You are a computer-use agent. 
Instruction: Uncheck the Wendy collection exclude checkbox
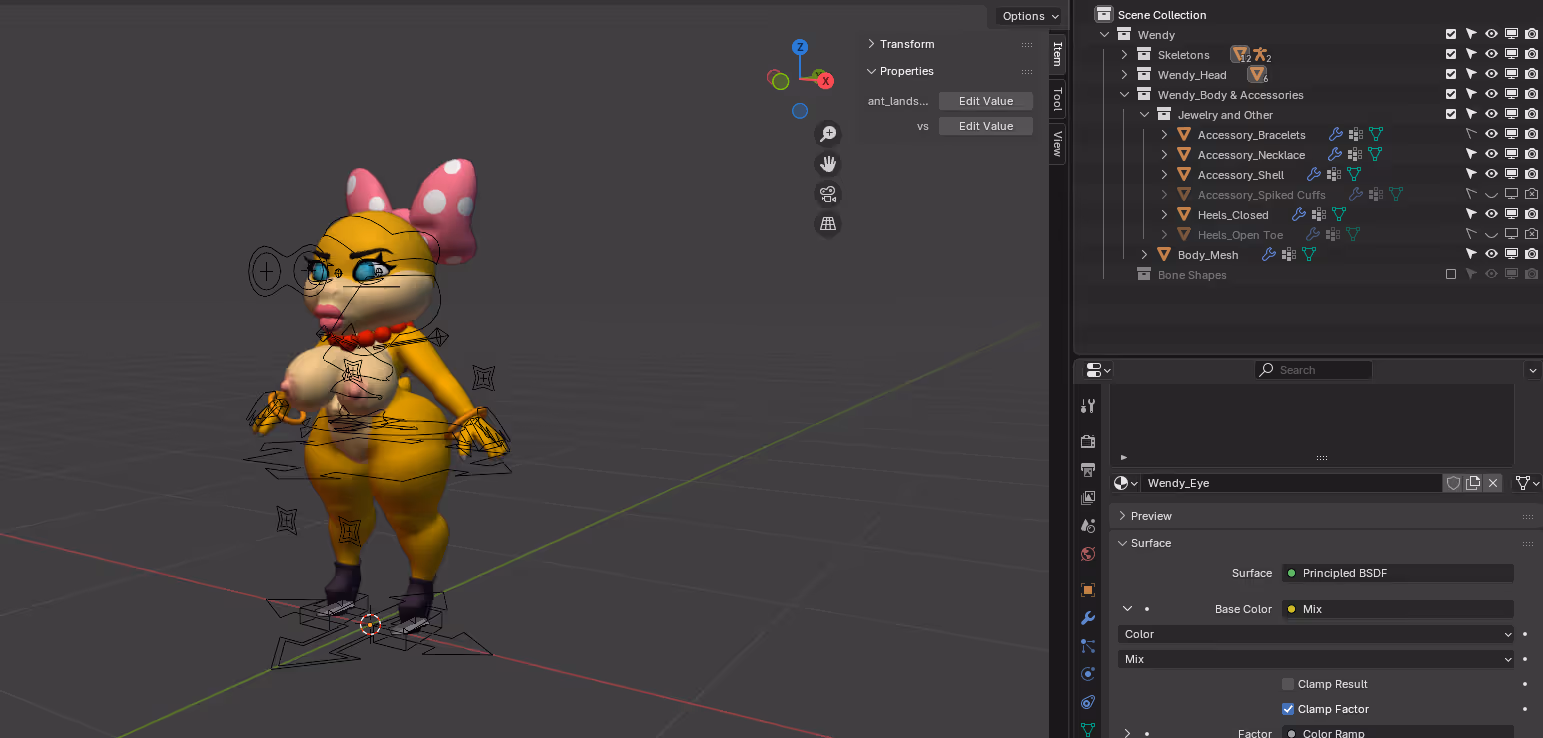click(x=1451, y=35)
